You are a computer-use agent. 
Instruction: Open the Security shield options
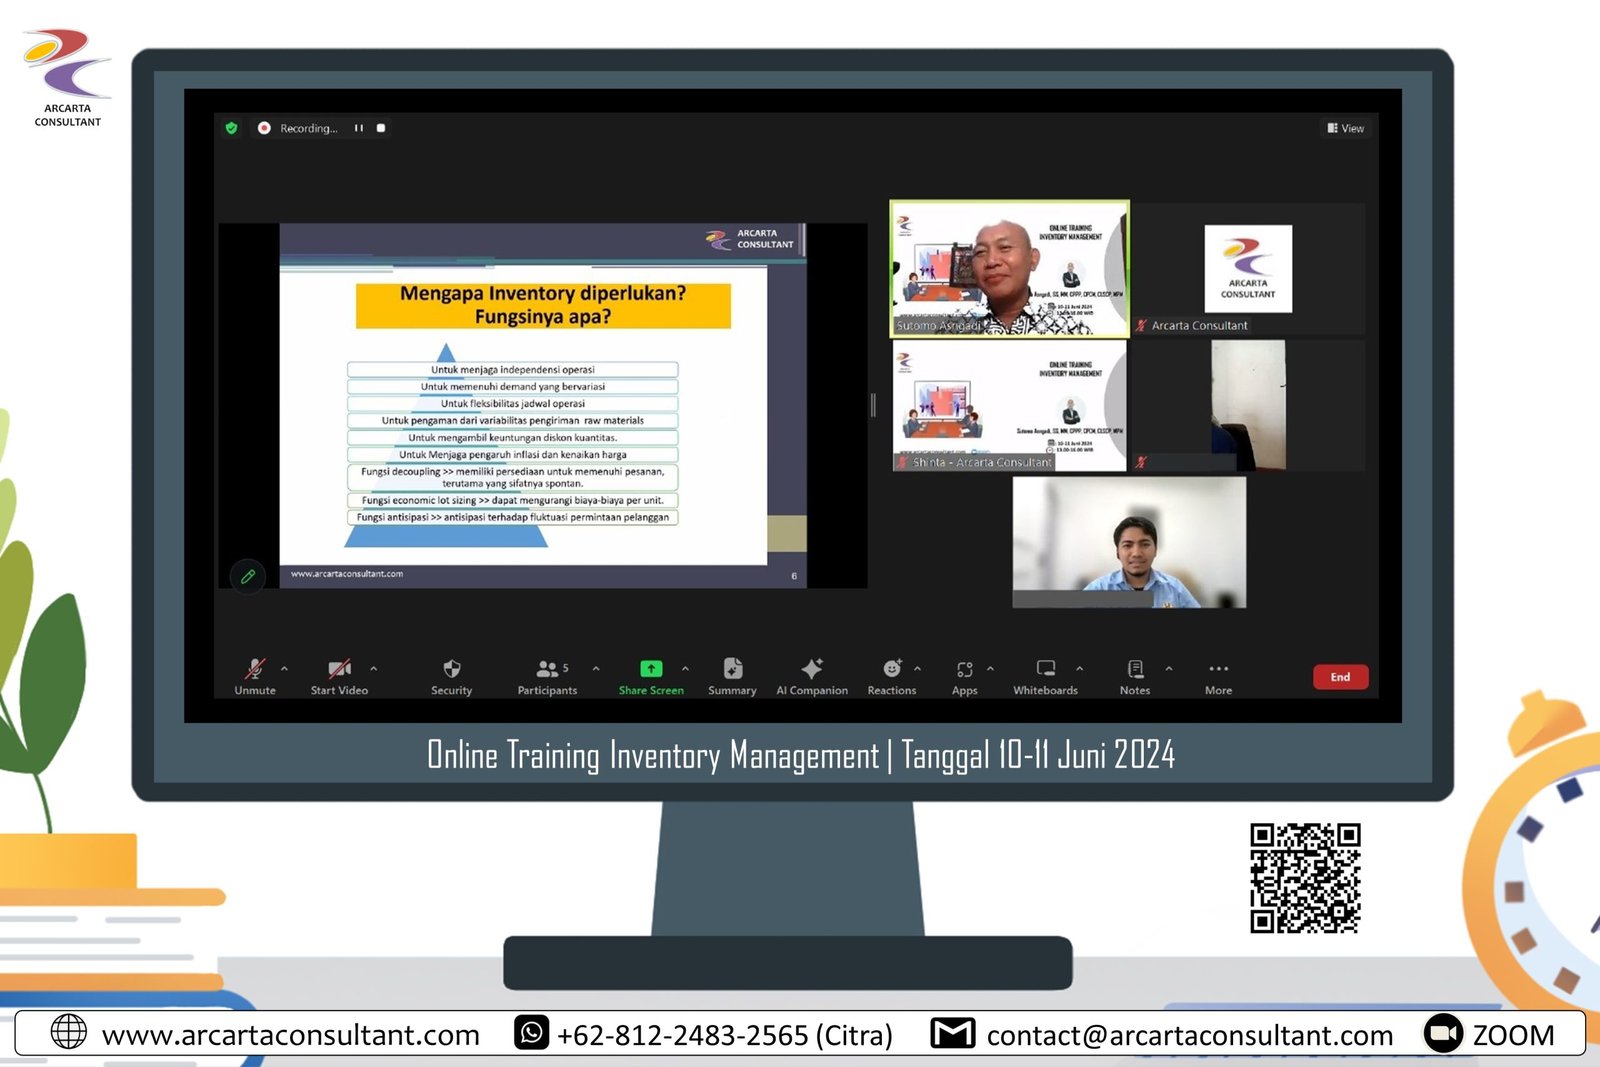click(451, 669)
